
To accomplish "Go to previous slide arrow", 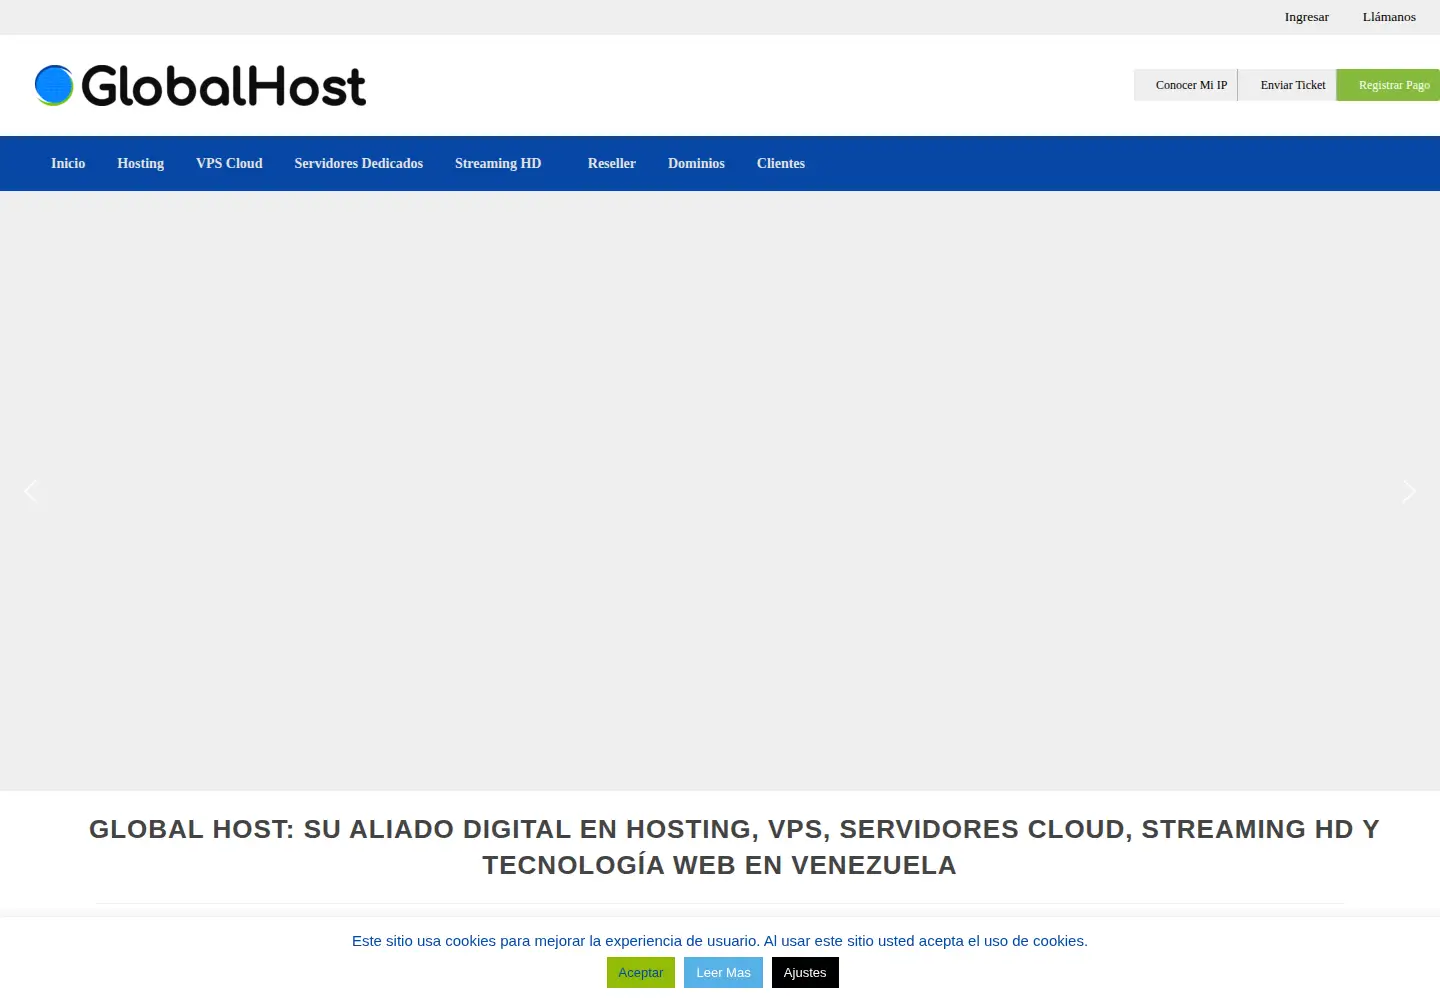I will tap(30, 491).
